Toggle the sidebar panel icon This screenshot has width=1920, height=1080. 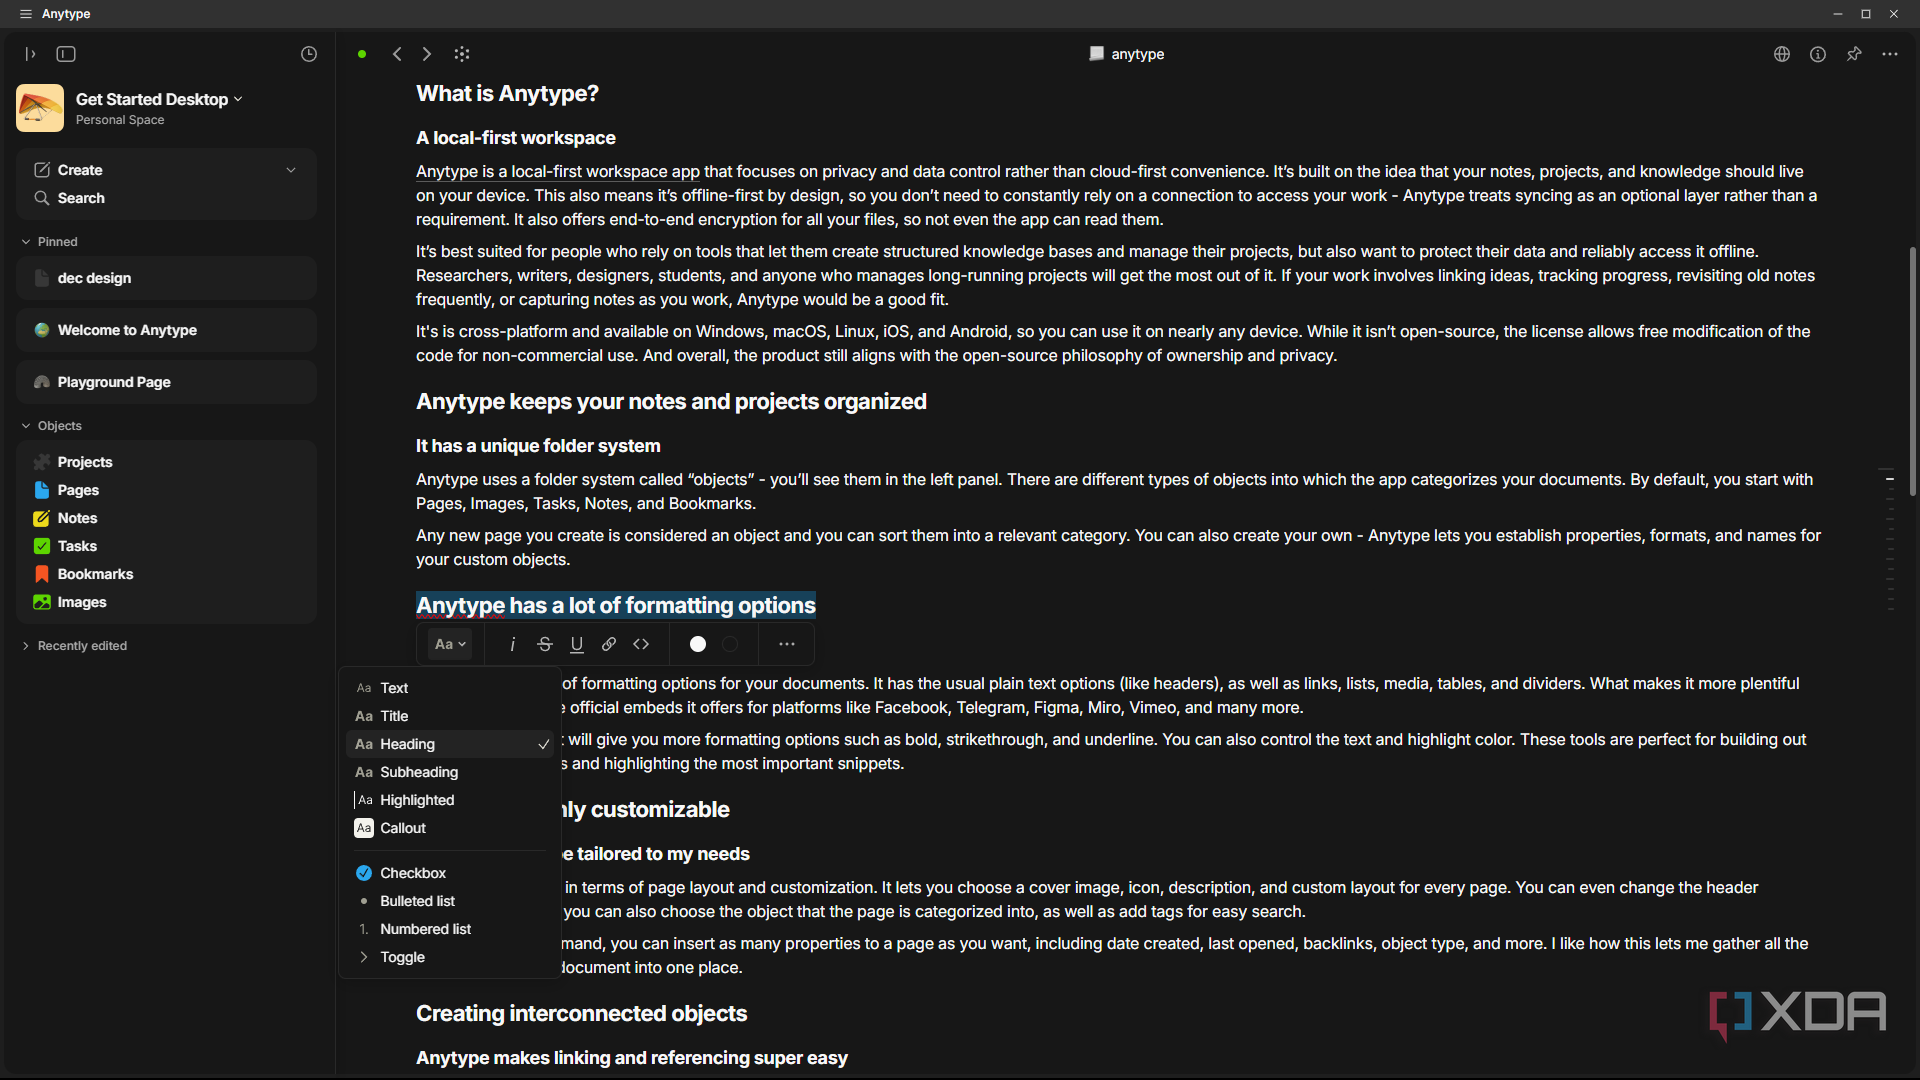tap(66, 54)
